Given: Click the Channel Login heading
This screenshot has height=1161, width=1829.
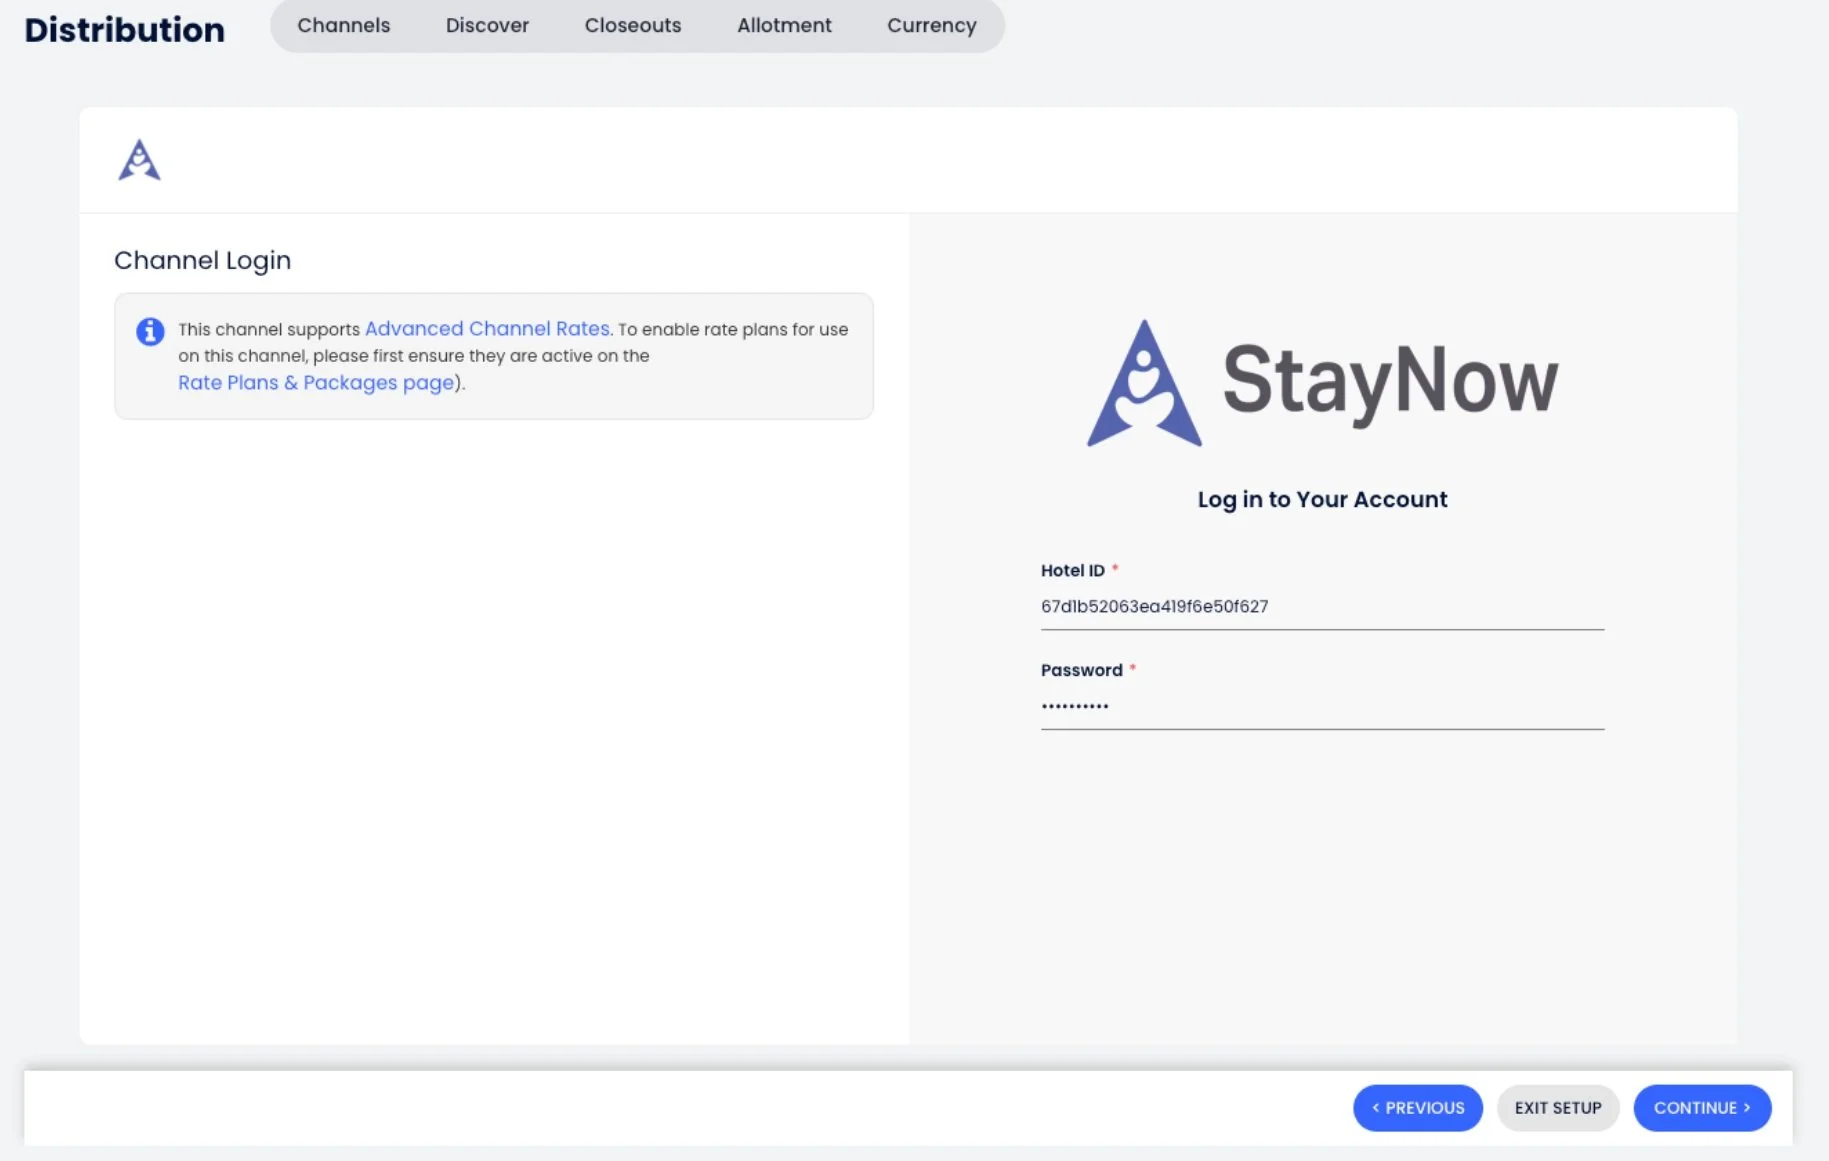Looking at the screenshot, I should [202, 260].
